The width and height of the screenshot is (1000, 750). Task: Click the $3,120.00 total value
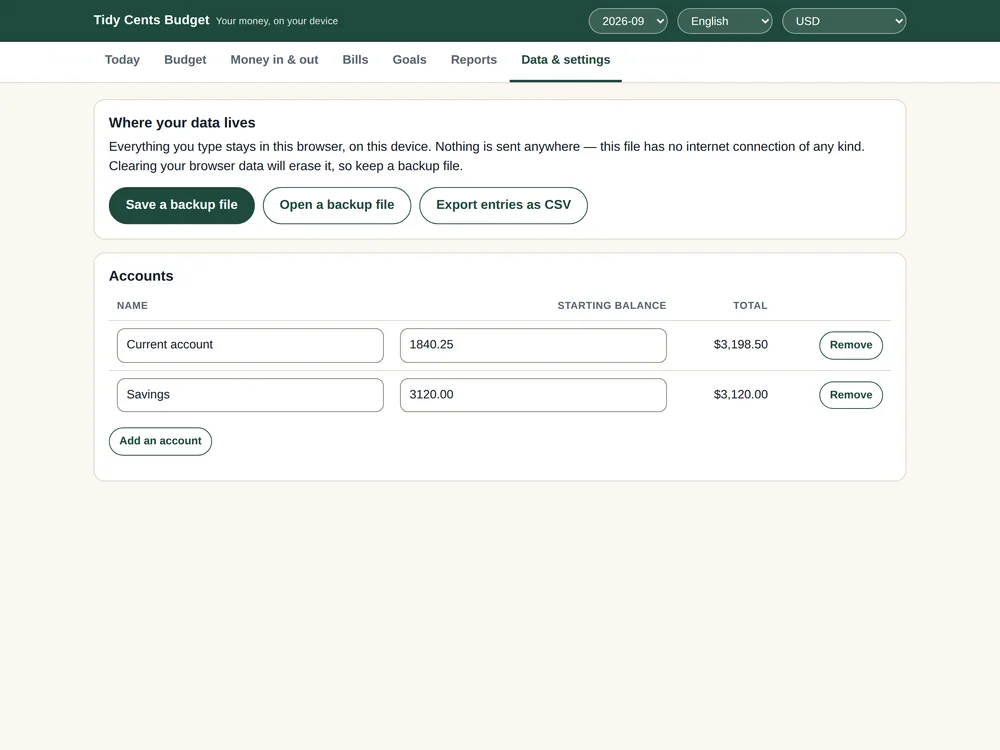[x=740, y=394]
